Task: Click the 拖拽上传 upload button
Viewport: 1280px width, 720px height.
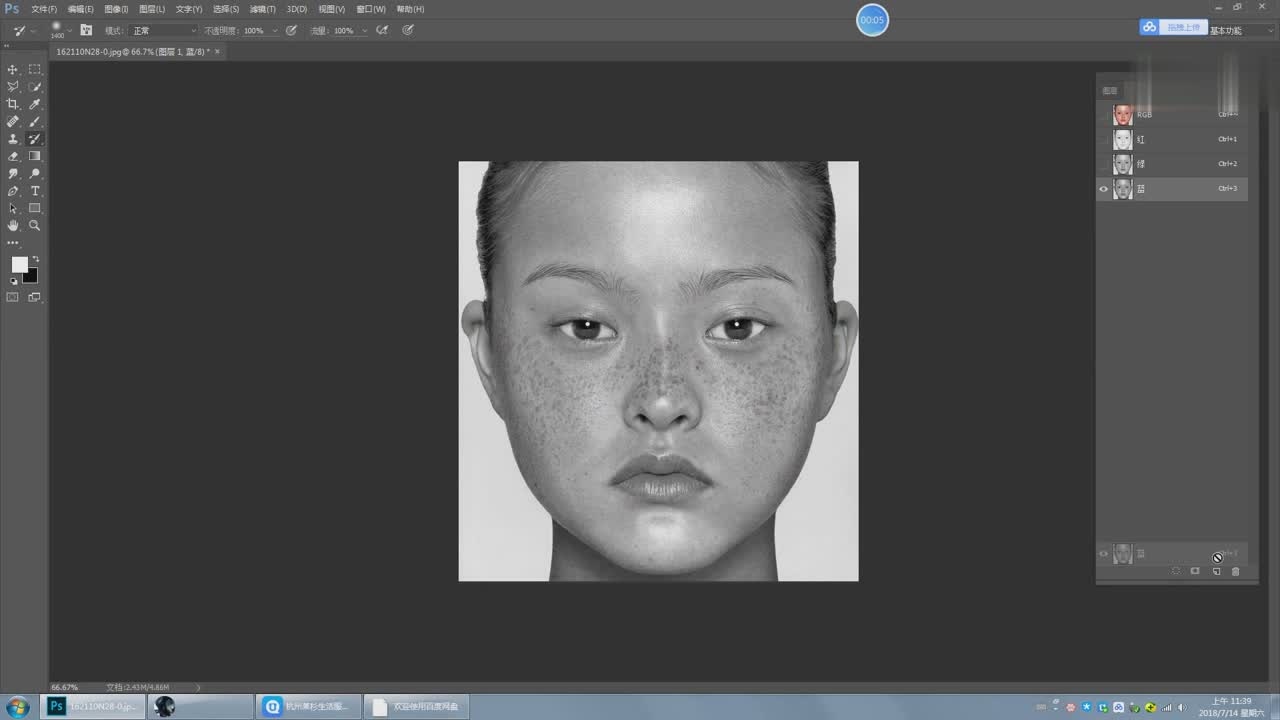Action: pos(1172,27)
